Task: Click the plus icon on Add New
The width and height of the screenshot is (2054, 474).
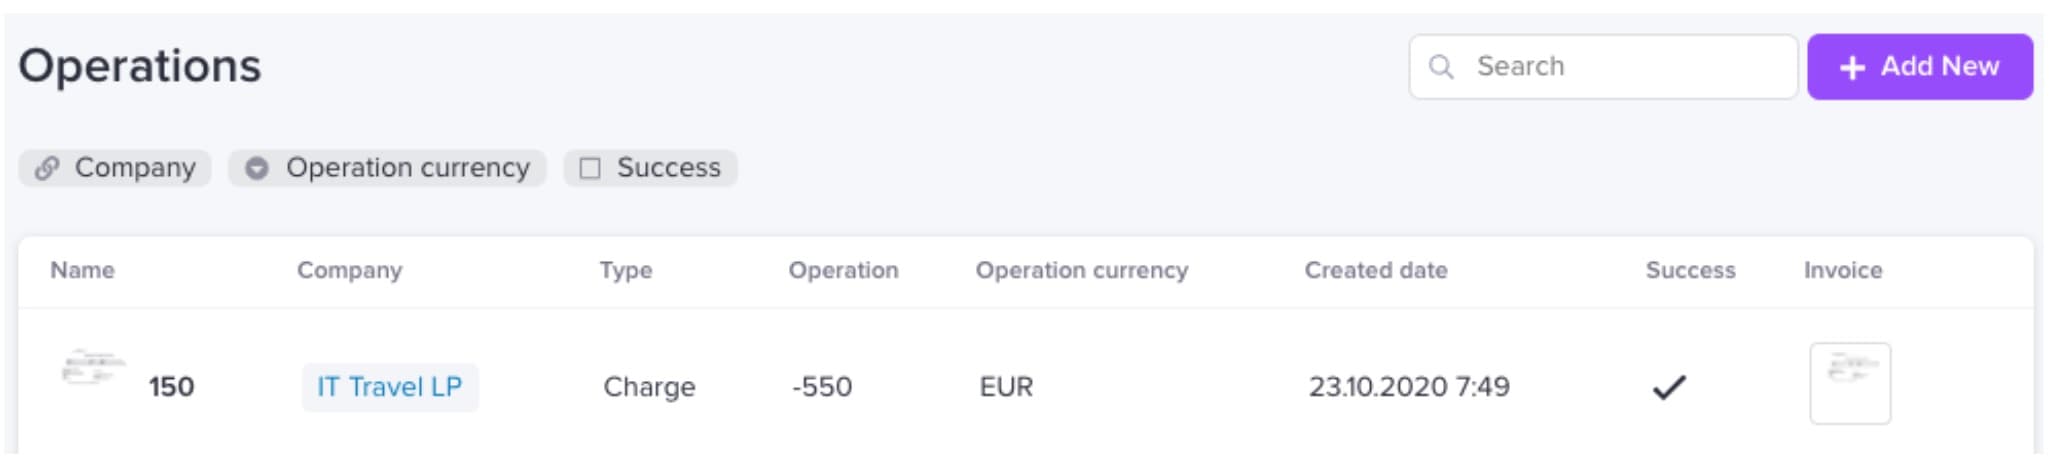Action: (x=1852, y=67)
